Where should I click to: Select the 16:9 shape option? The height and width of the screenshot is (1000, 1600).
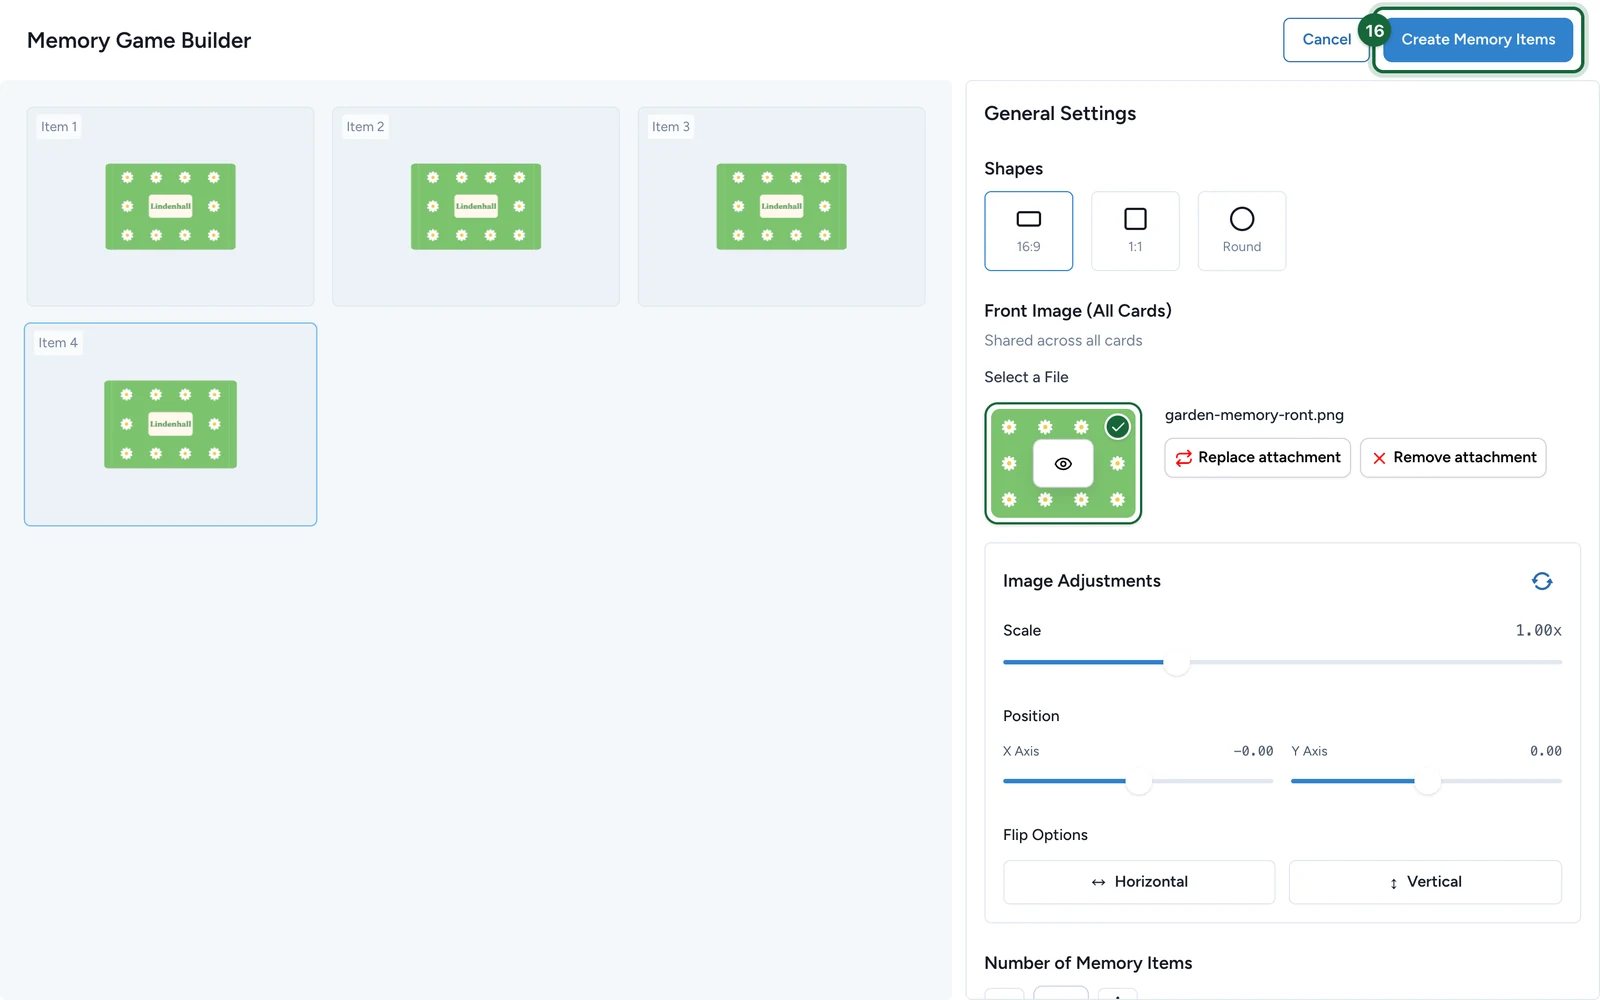click(1028, 231)
